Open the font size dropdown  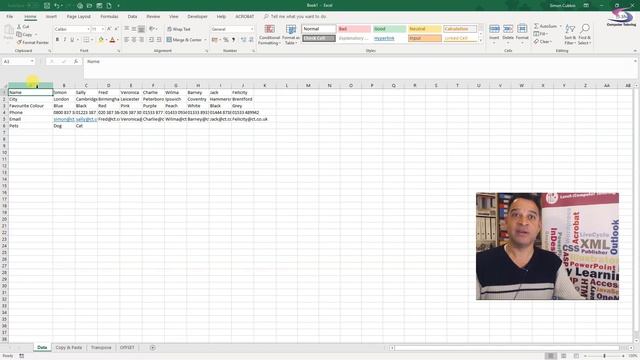103,29
